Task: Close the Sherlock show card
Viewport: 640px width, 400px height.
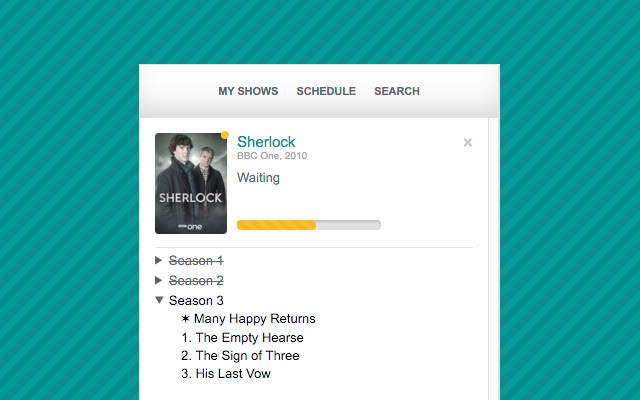Action: (467, 143)
